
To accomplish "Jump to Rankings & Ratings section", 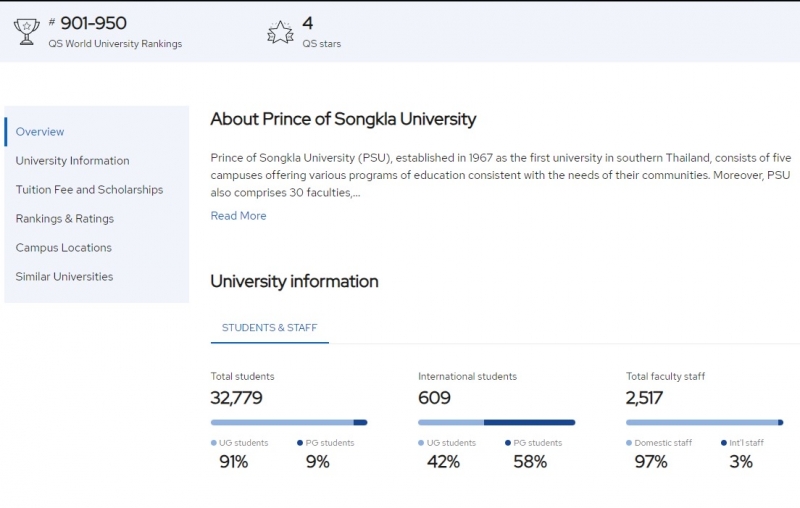I will [65, 219].
